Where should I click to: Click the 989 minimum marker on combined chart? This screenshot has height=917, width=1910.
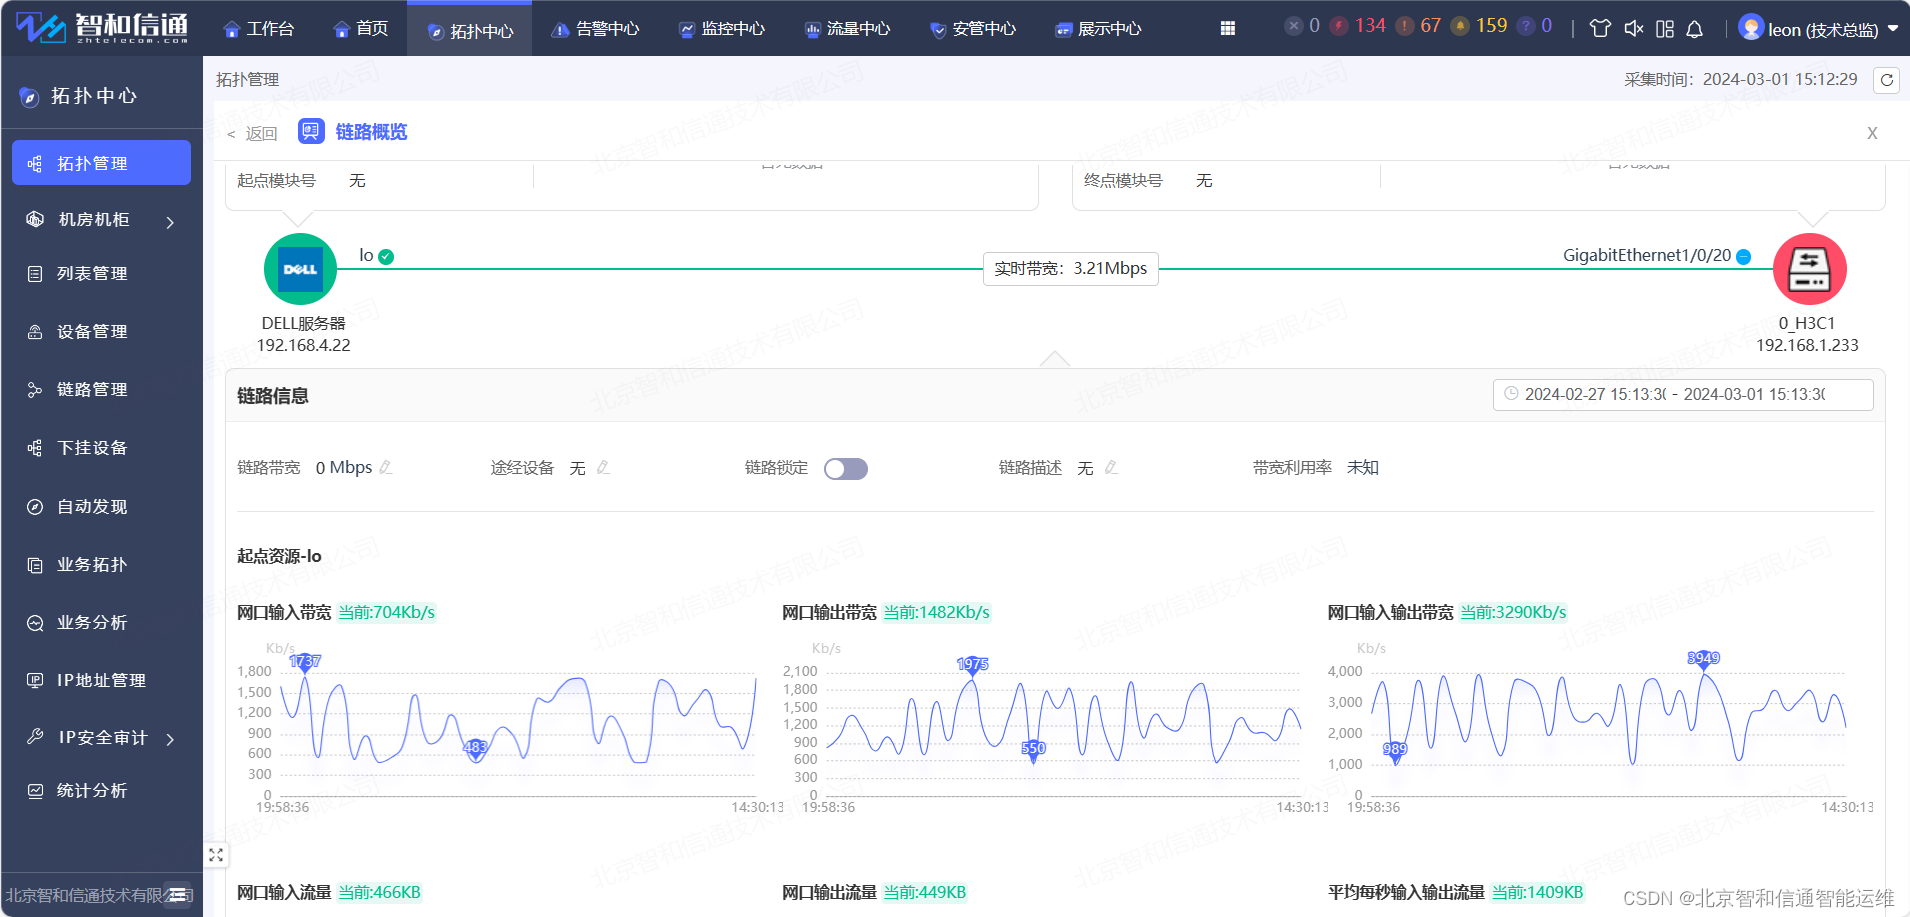point(1395,750)
